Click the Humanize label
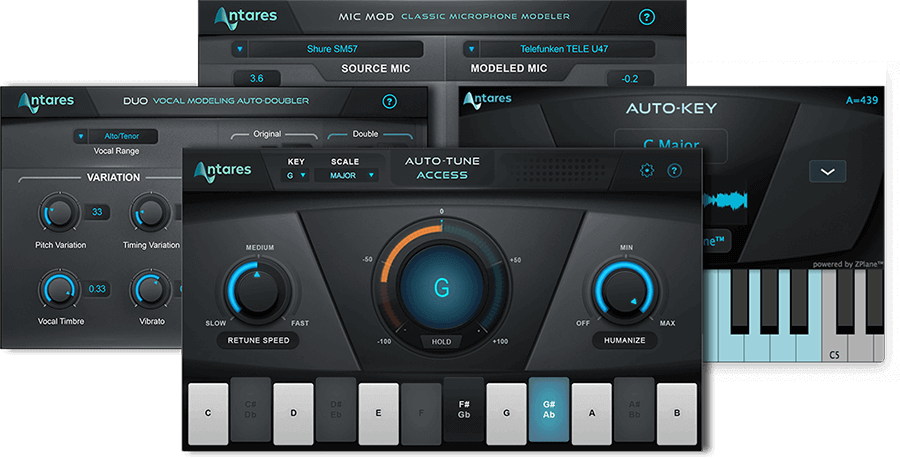Viewport: 900px width, 458px height. pos(624,340)
